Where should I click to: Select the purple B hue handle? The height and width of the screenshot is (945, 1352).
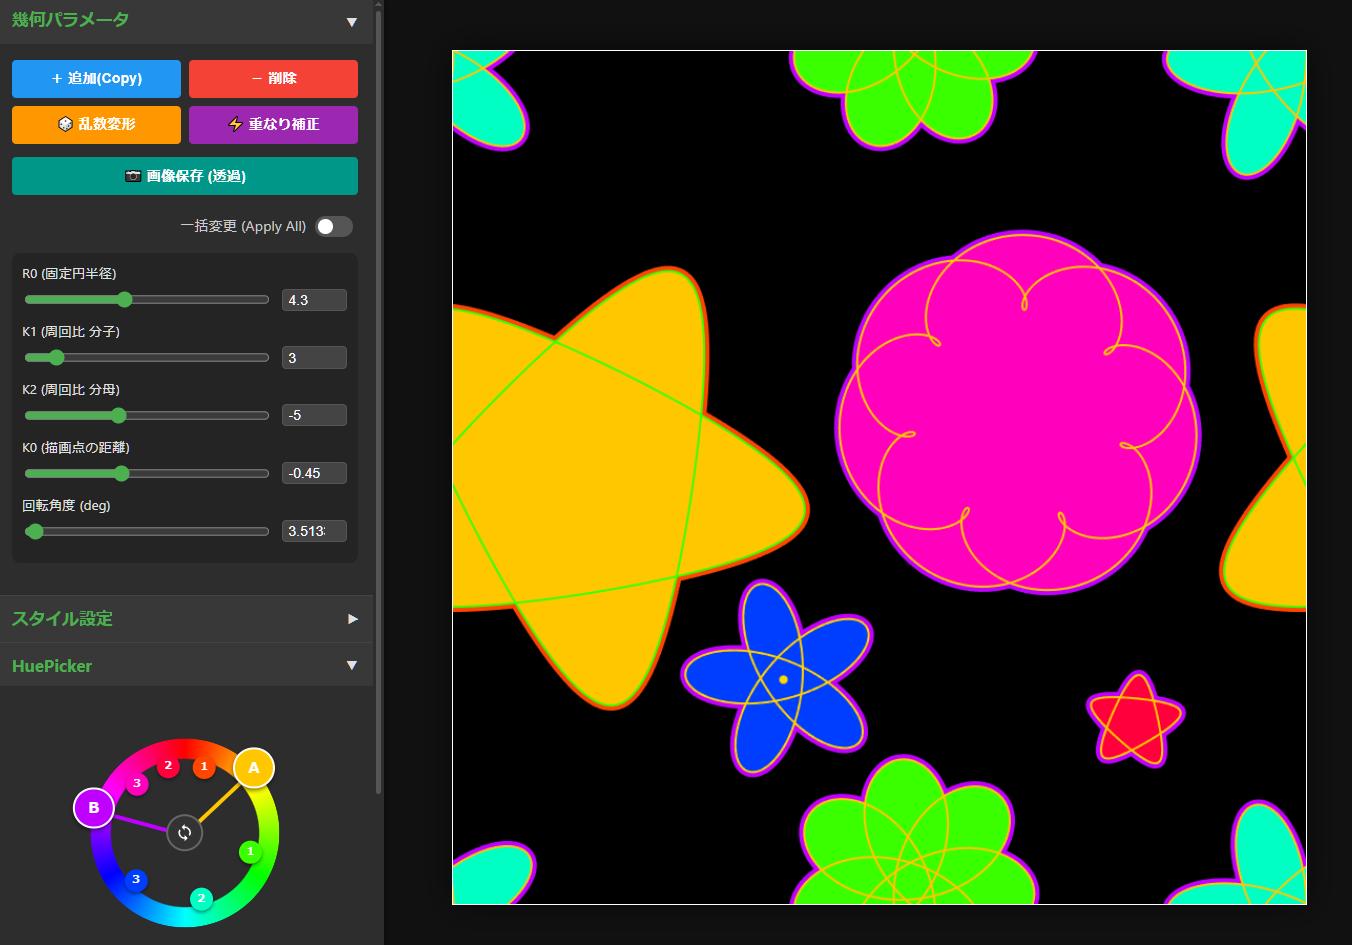[x=94, y=808]
